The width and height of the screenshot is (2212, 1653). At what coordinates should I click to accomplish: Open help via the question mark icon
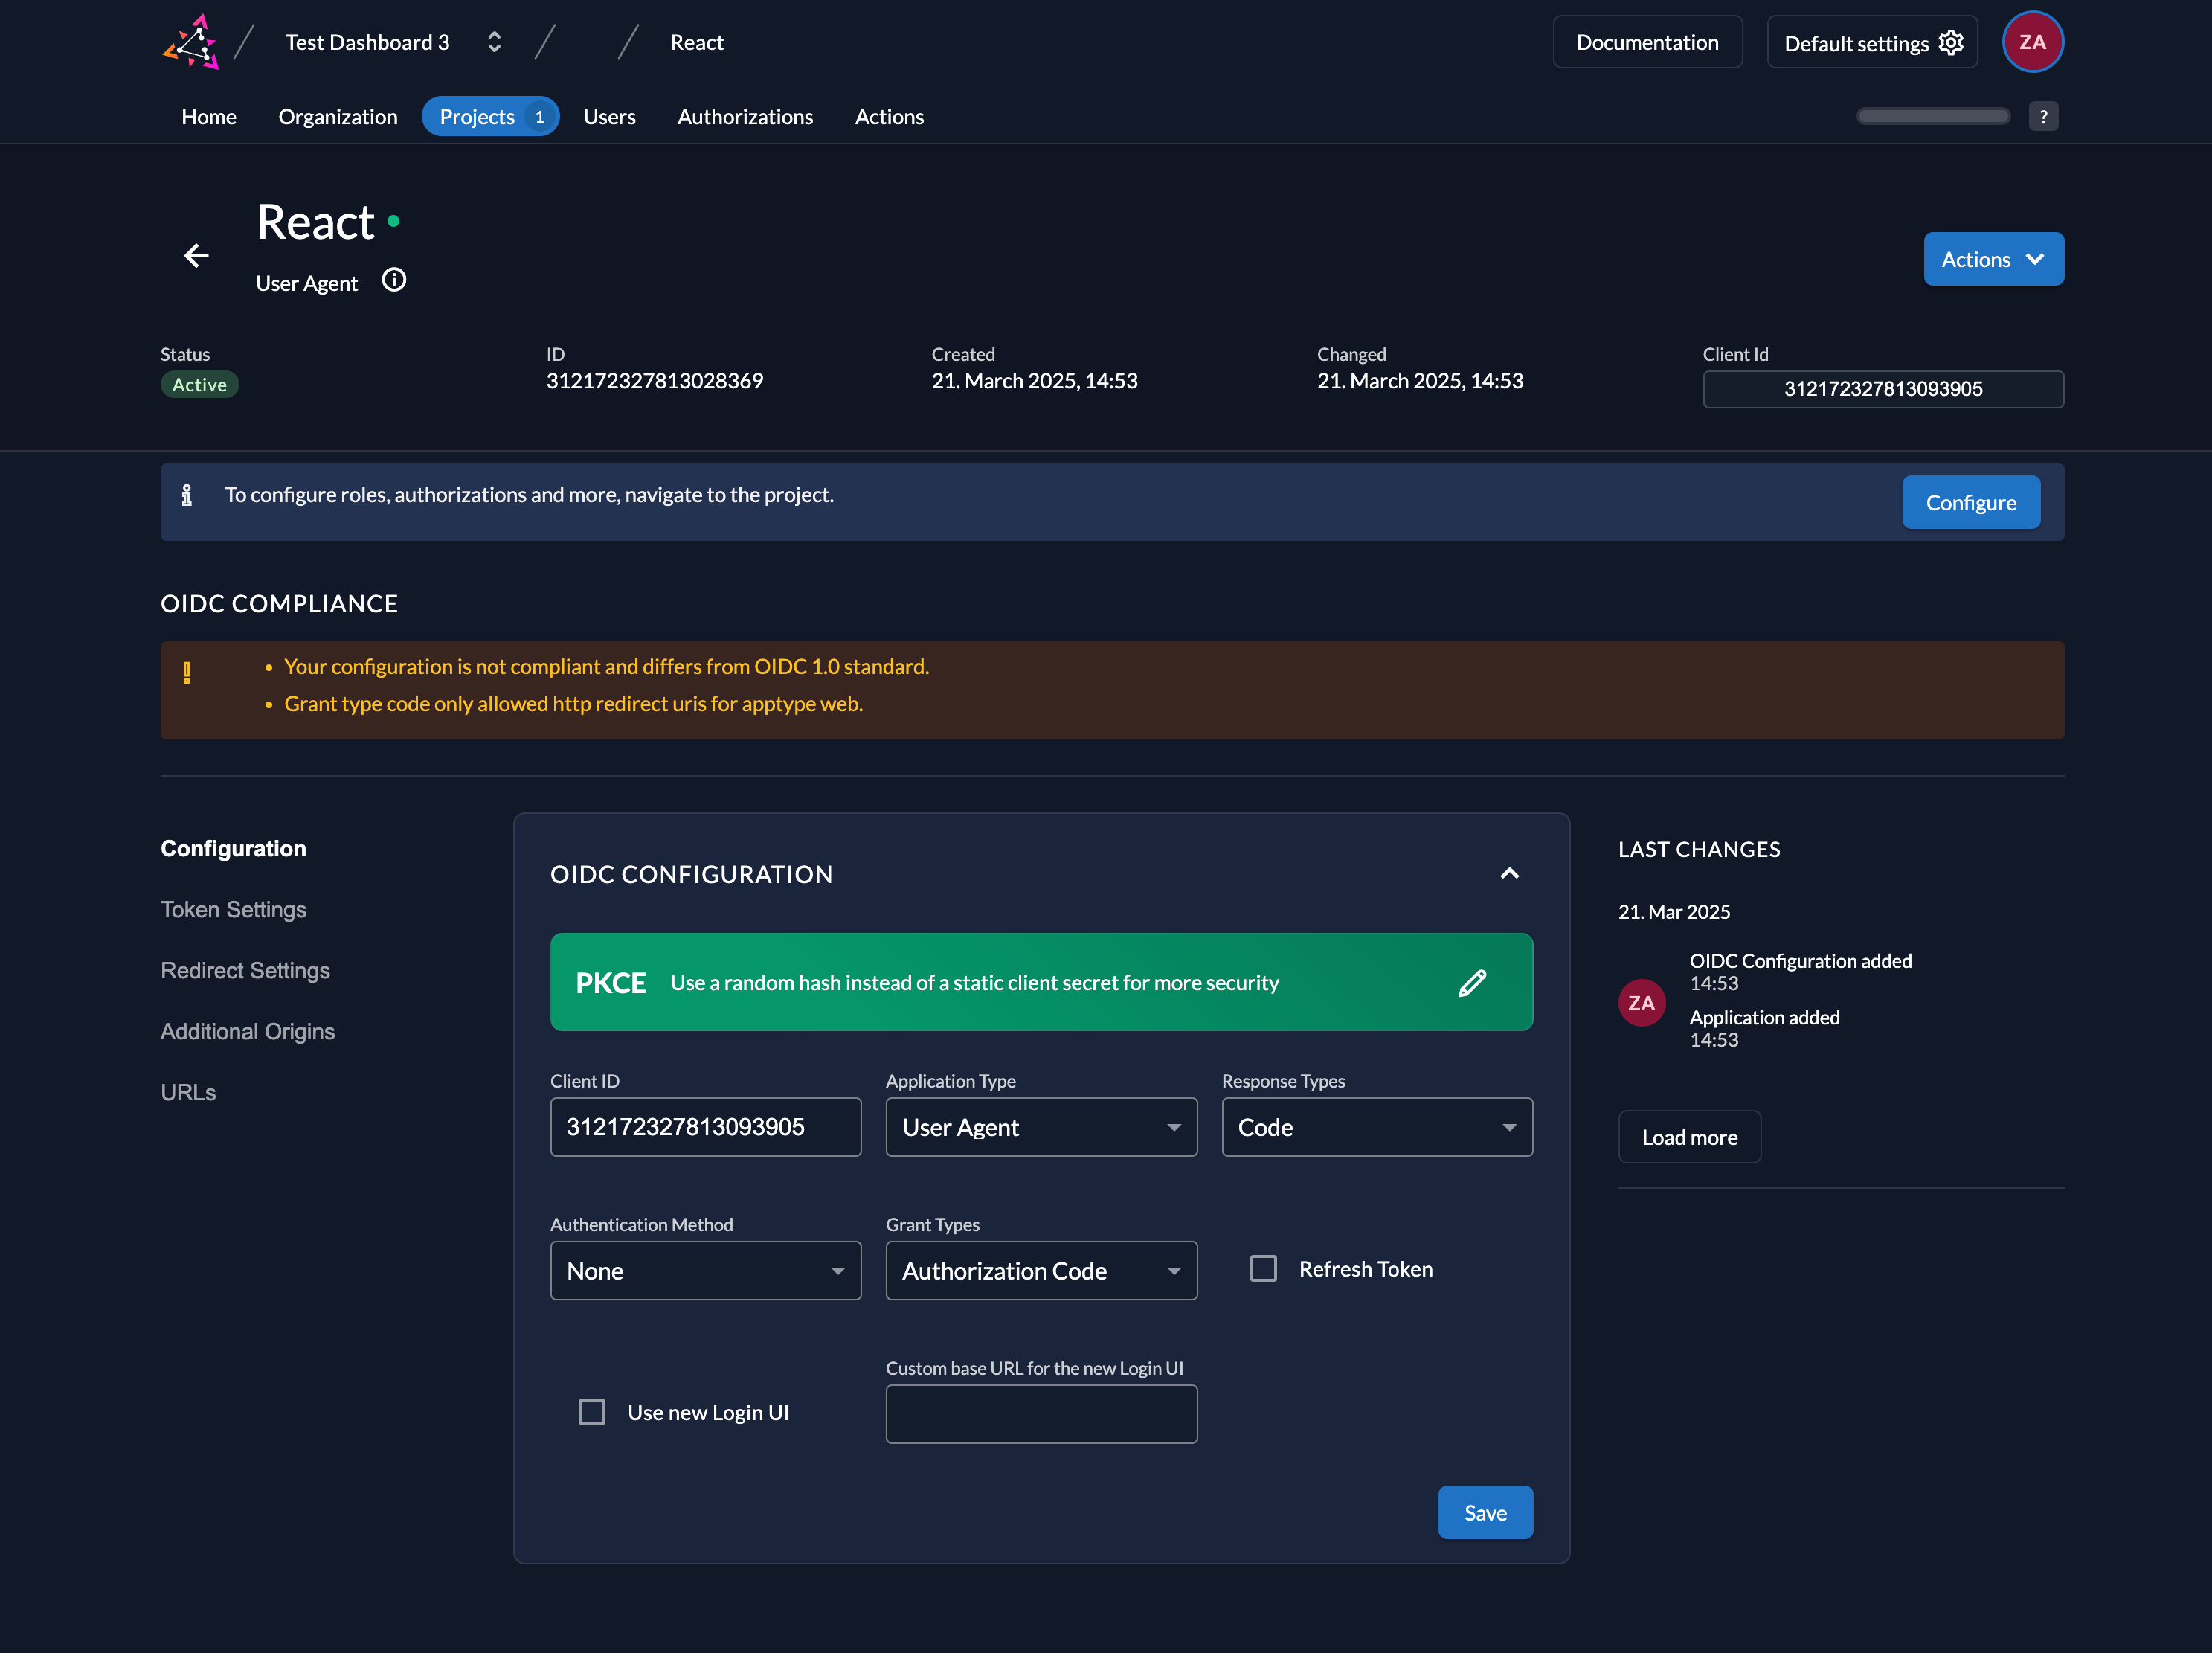[2044, 116]
